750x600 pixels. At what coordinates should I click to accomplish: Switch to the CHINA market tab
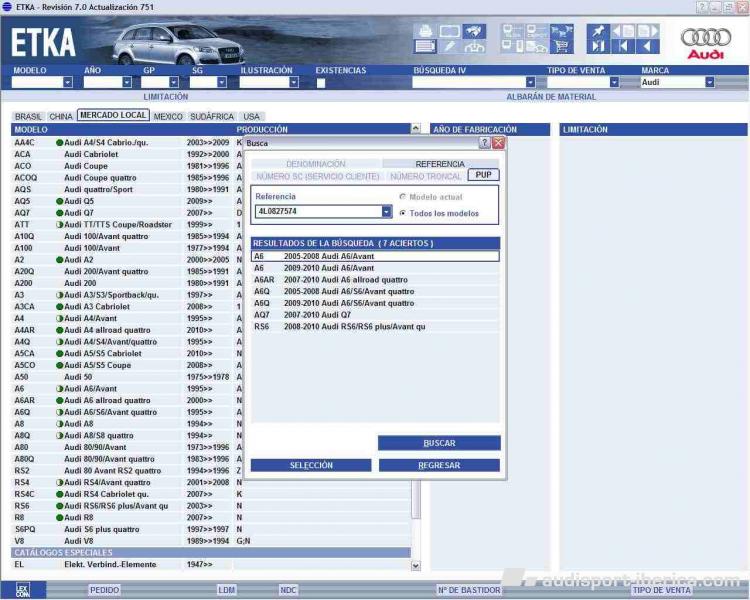61,117
